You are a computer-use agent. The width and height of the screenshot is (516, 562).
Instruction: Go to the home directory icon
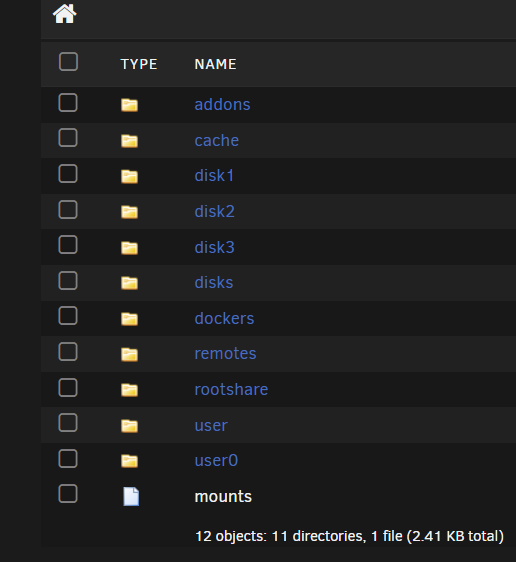pos(64,14)
